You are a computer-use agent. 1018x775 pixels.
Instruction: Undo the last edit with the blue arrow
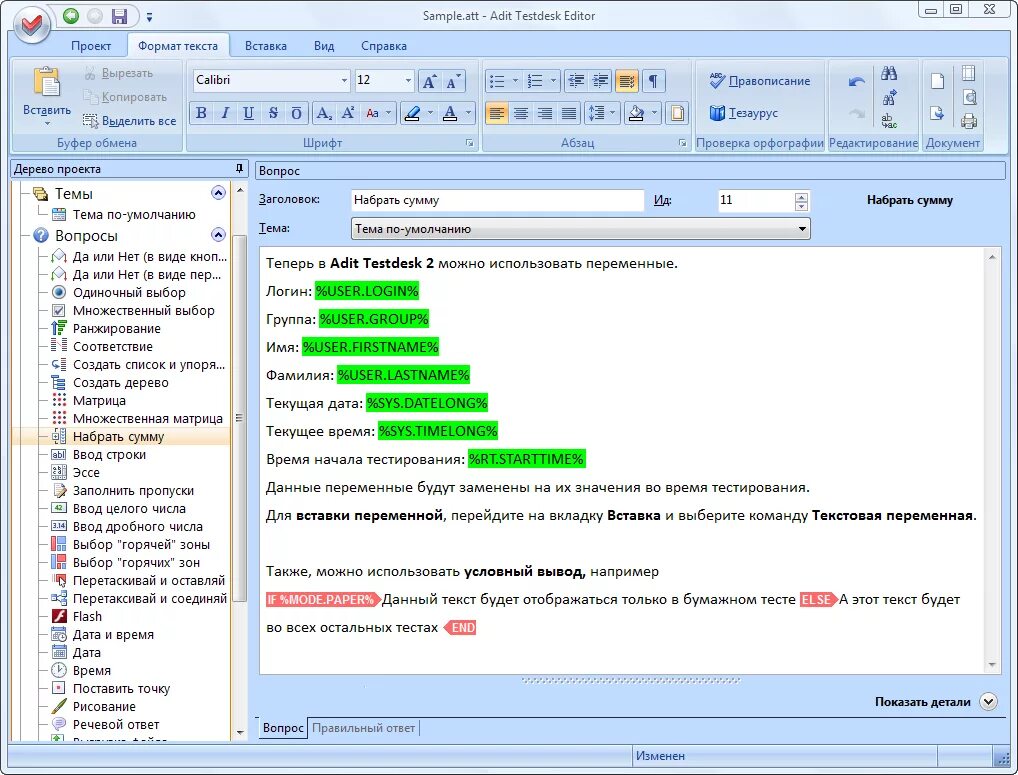(x=856, y=82)
